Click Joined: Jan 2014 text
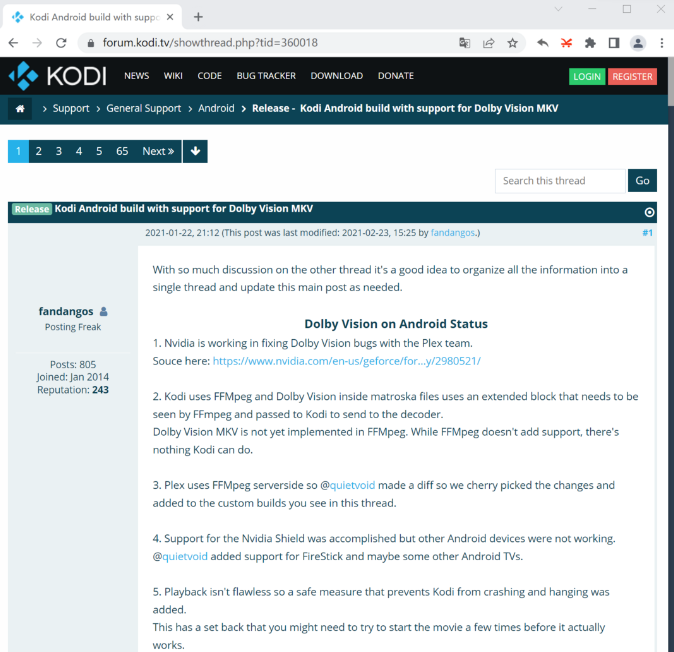The width and height of the screenshot is (674, 652). (x=73, y=377)
